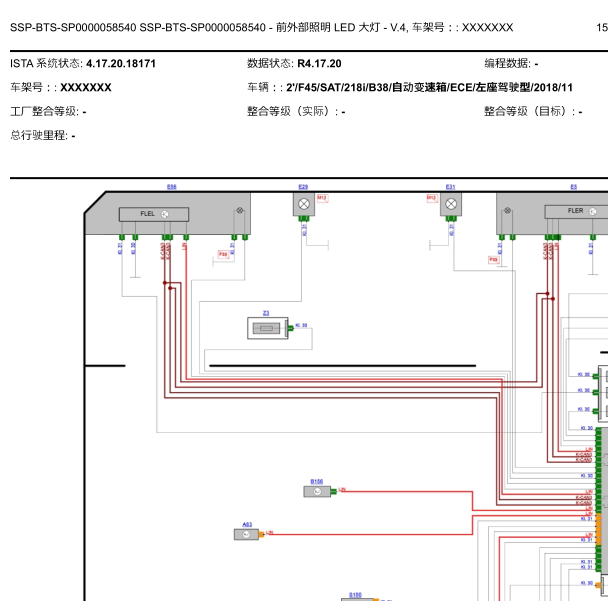Select the B156 sensor symbol
This screenshot has width=608, height=601.
coord(317,492)
